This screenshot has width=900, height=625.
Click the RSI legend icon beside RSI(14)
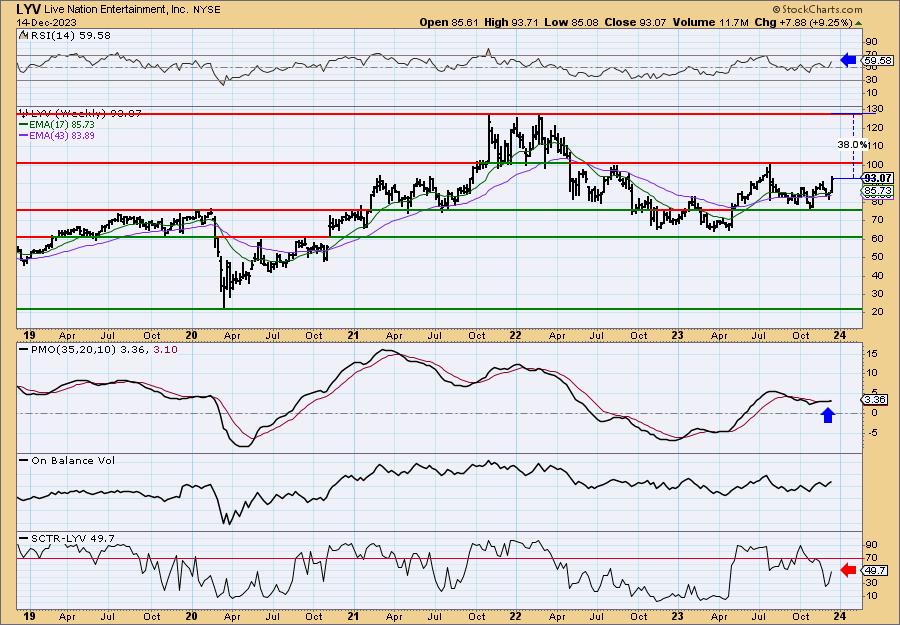click(x=23, y=35)
